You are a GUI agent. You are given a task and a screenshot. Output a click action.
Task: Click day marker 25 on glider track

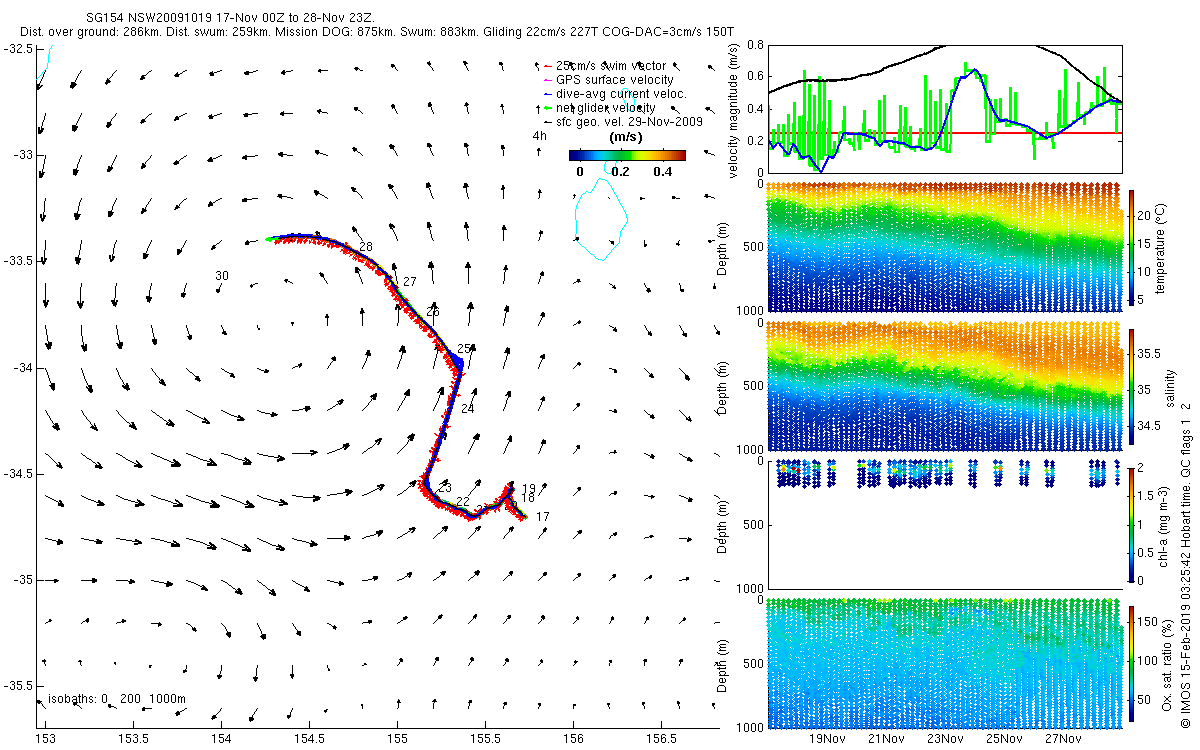click(x=464, y=349)
